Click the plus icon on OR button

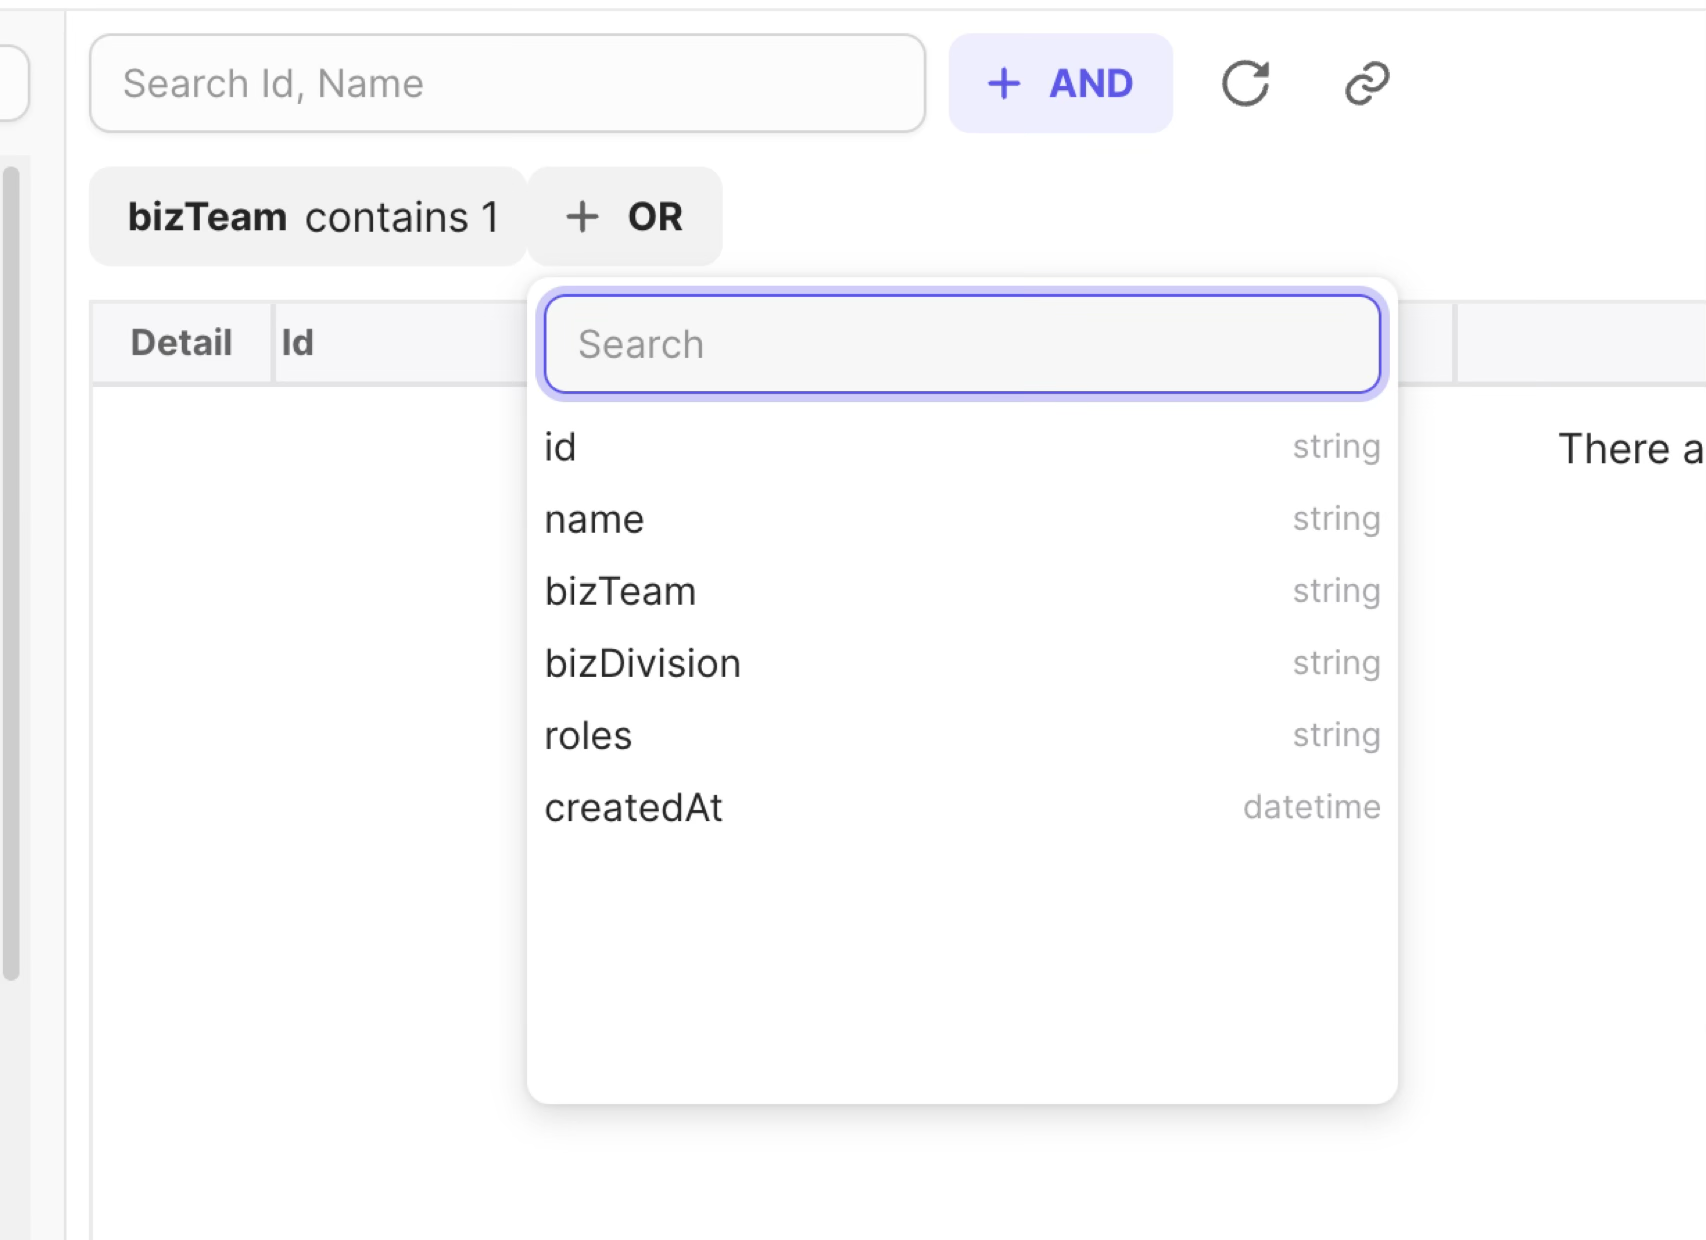(x=582, y=216)
